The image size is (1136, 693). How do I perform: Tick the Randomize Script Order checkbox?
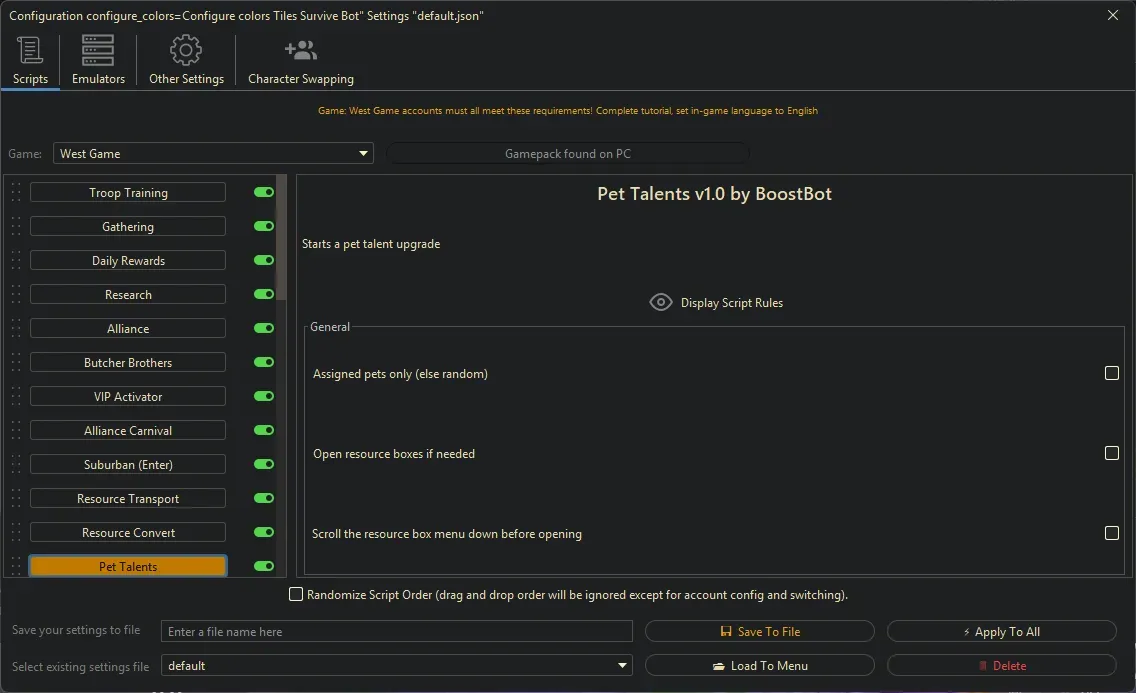[x=296, y=595]
